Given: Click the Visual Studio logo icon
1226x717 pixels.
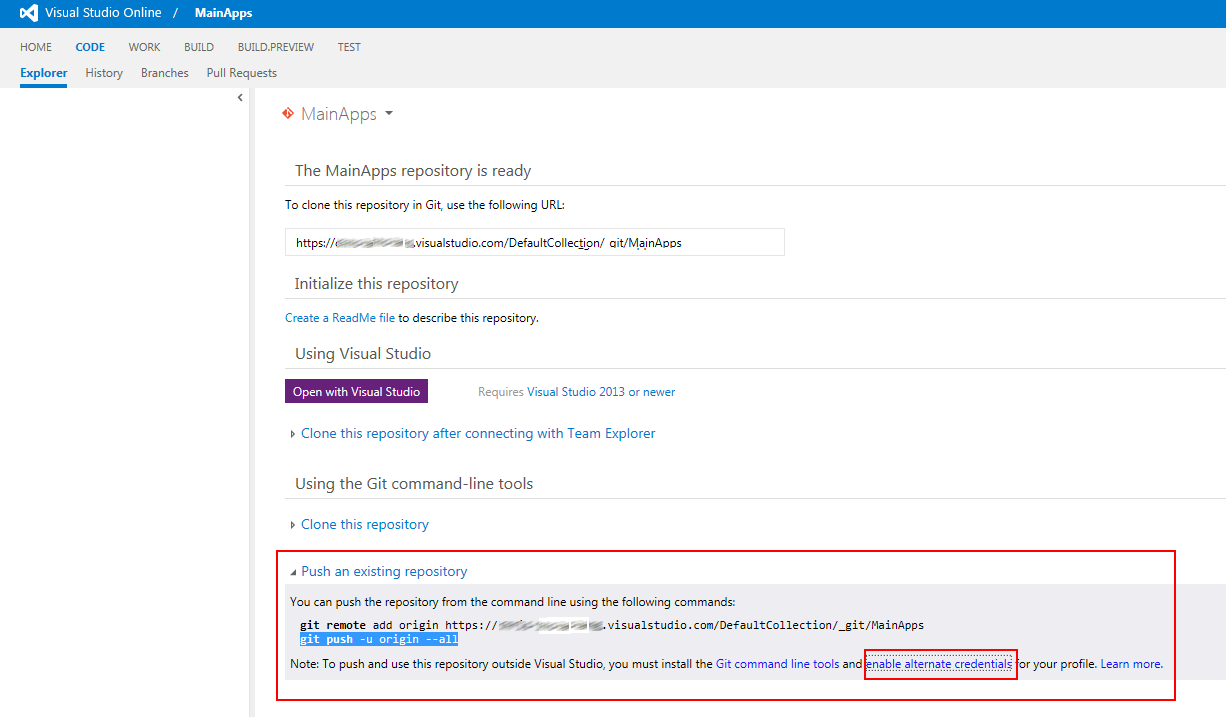Looking at the screenshot, I should click(x=29, y=14).
